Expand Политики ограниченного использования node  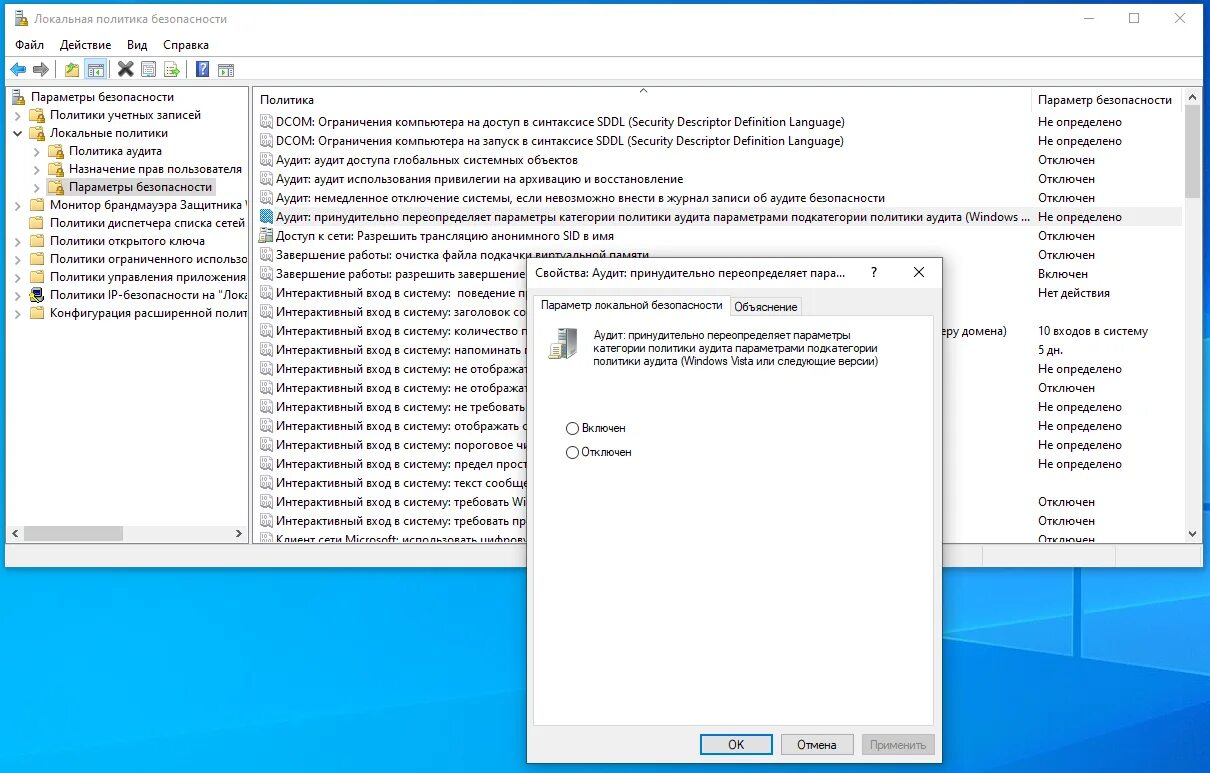point(18,259)
